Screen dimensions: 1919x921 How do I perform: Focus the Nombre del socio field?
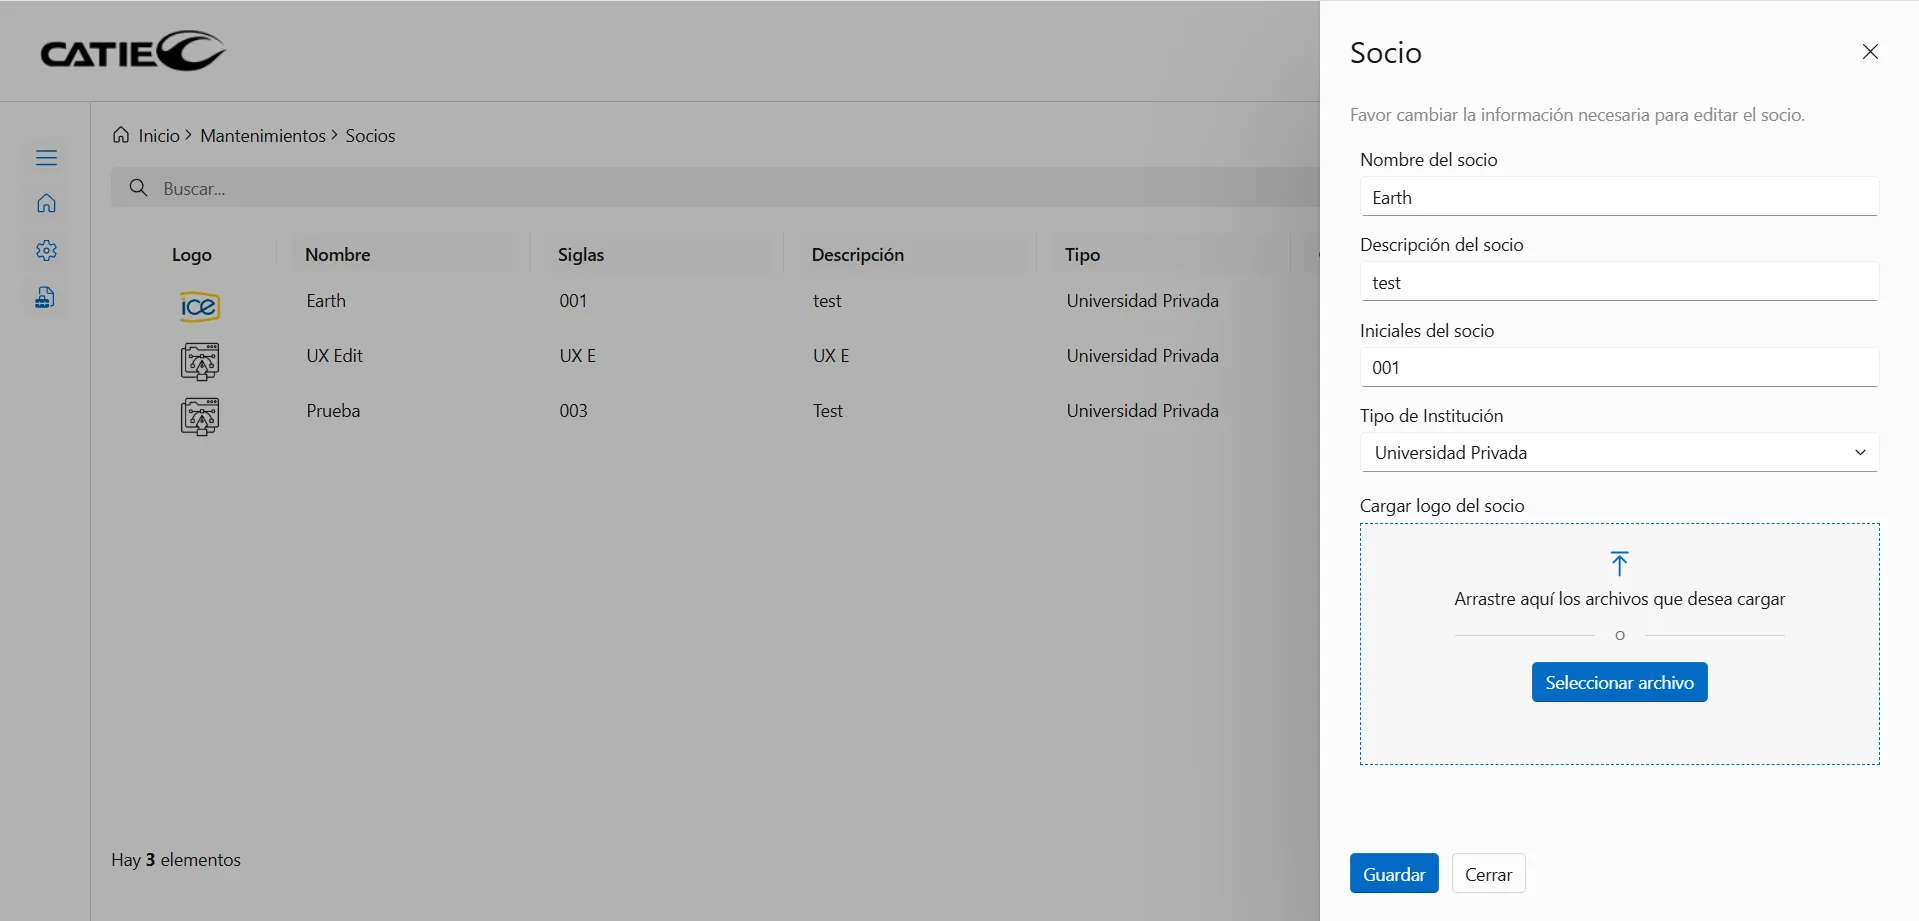1618,198
